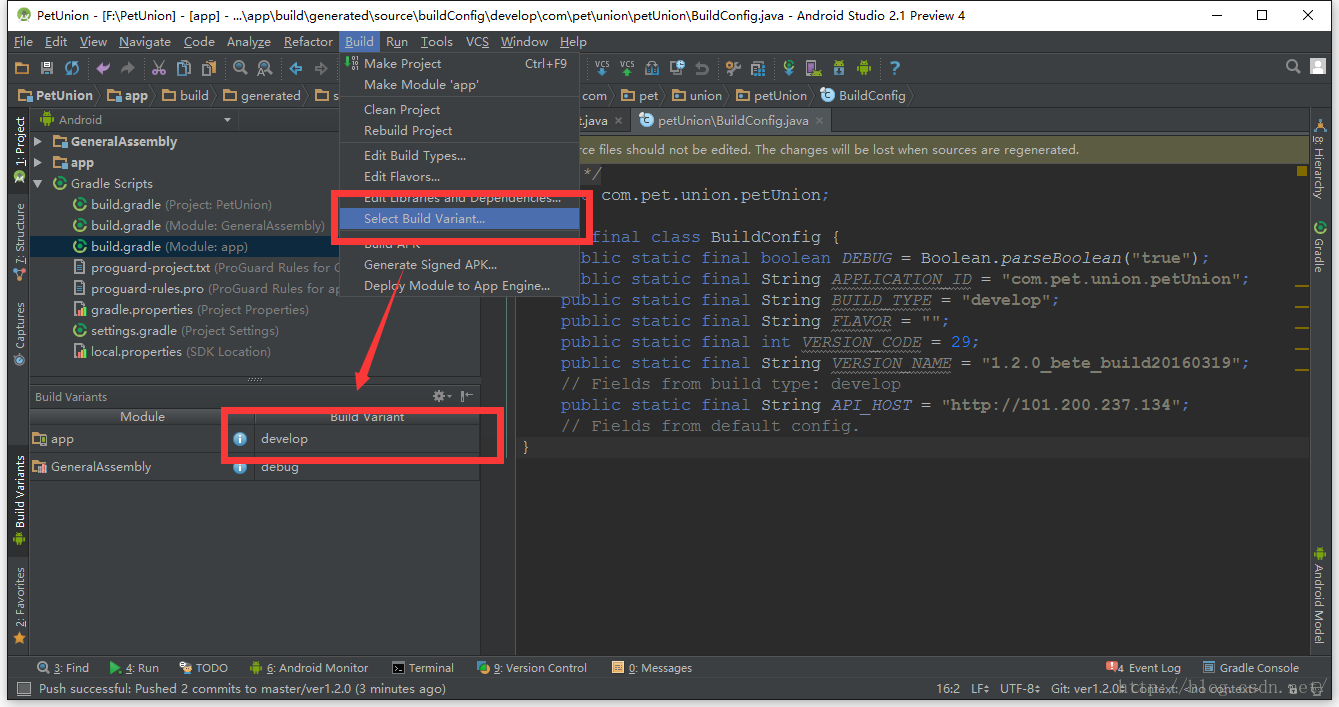The image size is (1339, 707).
Task: Choose Rebuild Project menu item
Action: [x=459, y=131]
